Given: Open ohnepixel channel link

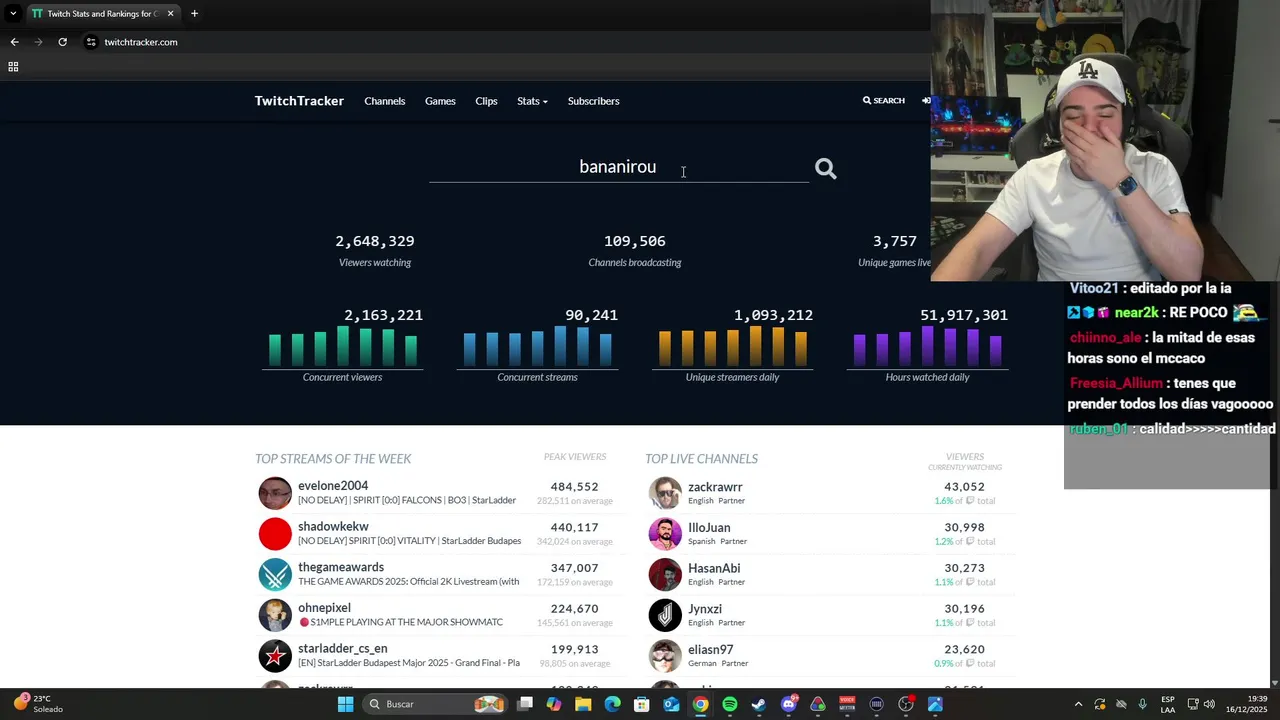Looking at the screenshot, I should pos(324,608).
